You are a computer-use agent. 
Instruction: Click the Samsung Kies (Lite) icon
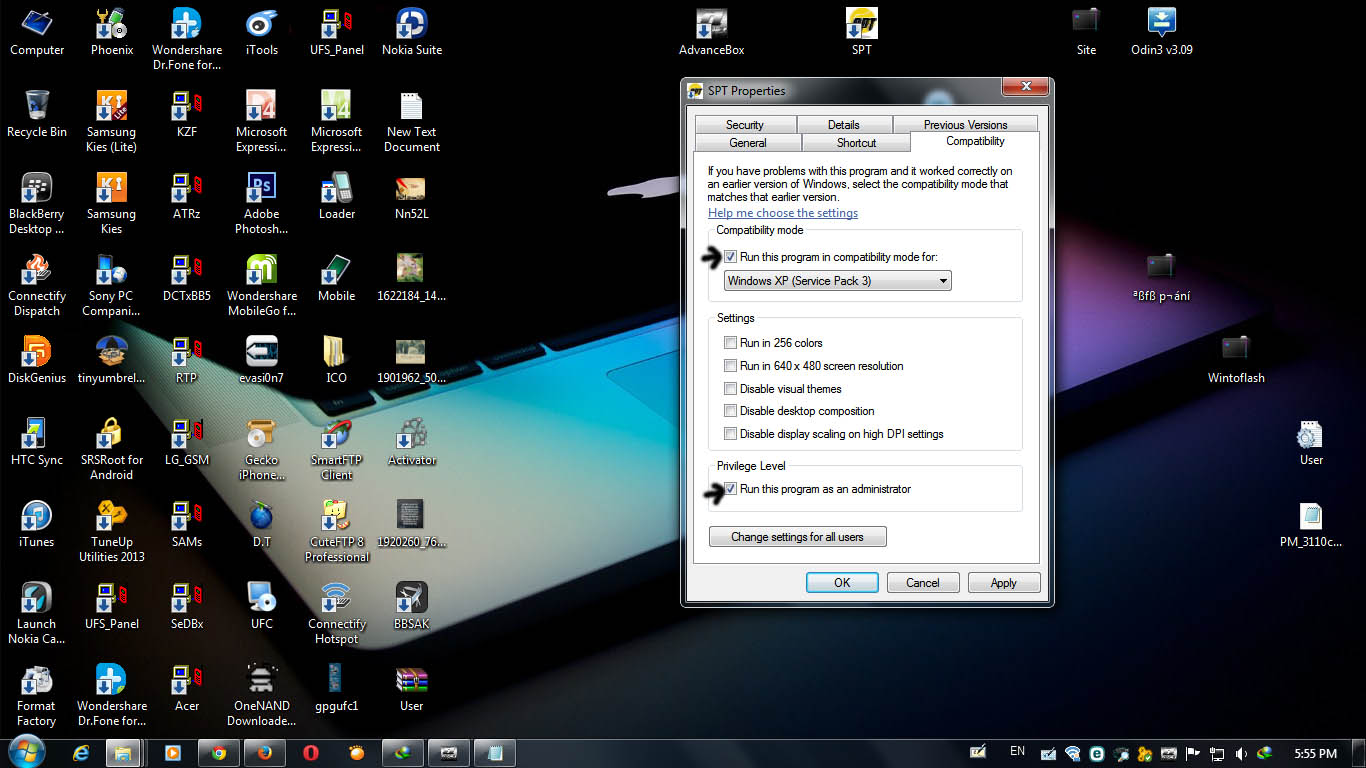[x=112, y=121]
